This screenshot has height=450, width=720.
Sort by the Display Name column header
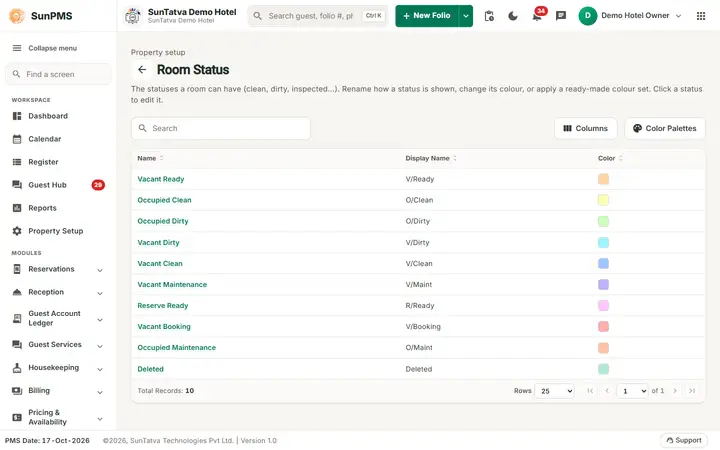[431, 158]
